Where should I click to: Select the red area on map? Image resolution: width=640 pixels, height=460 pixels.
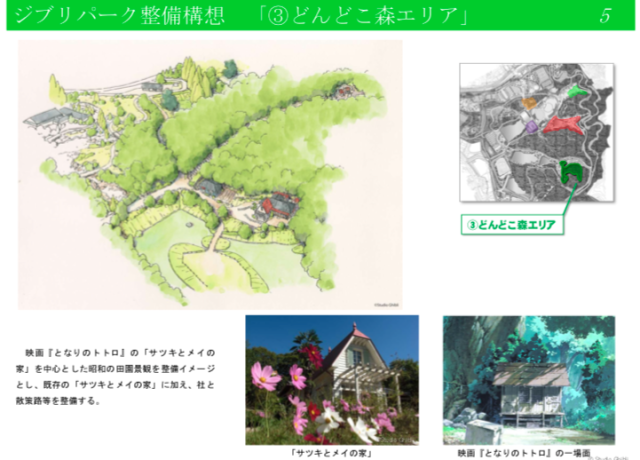[563, 125]
